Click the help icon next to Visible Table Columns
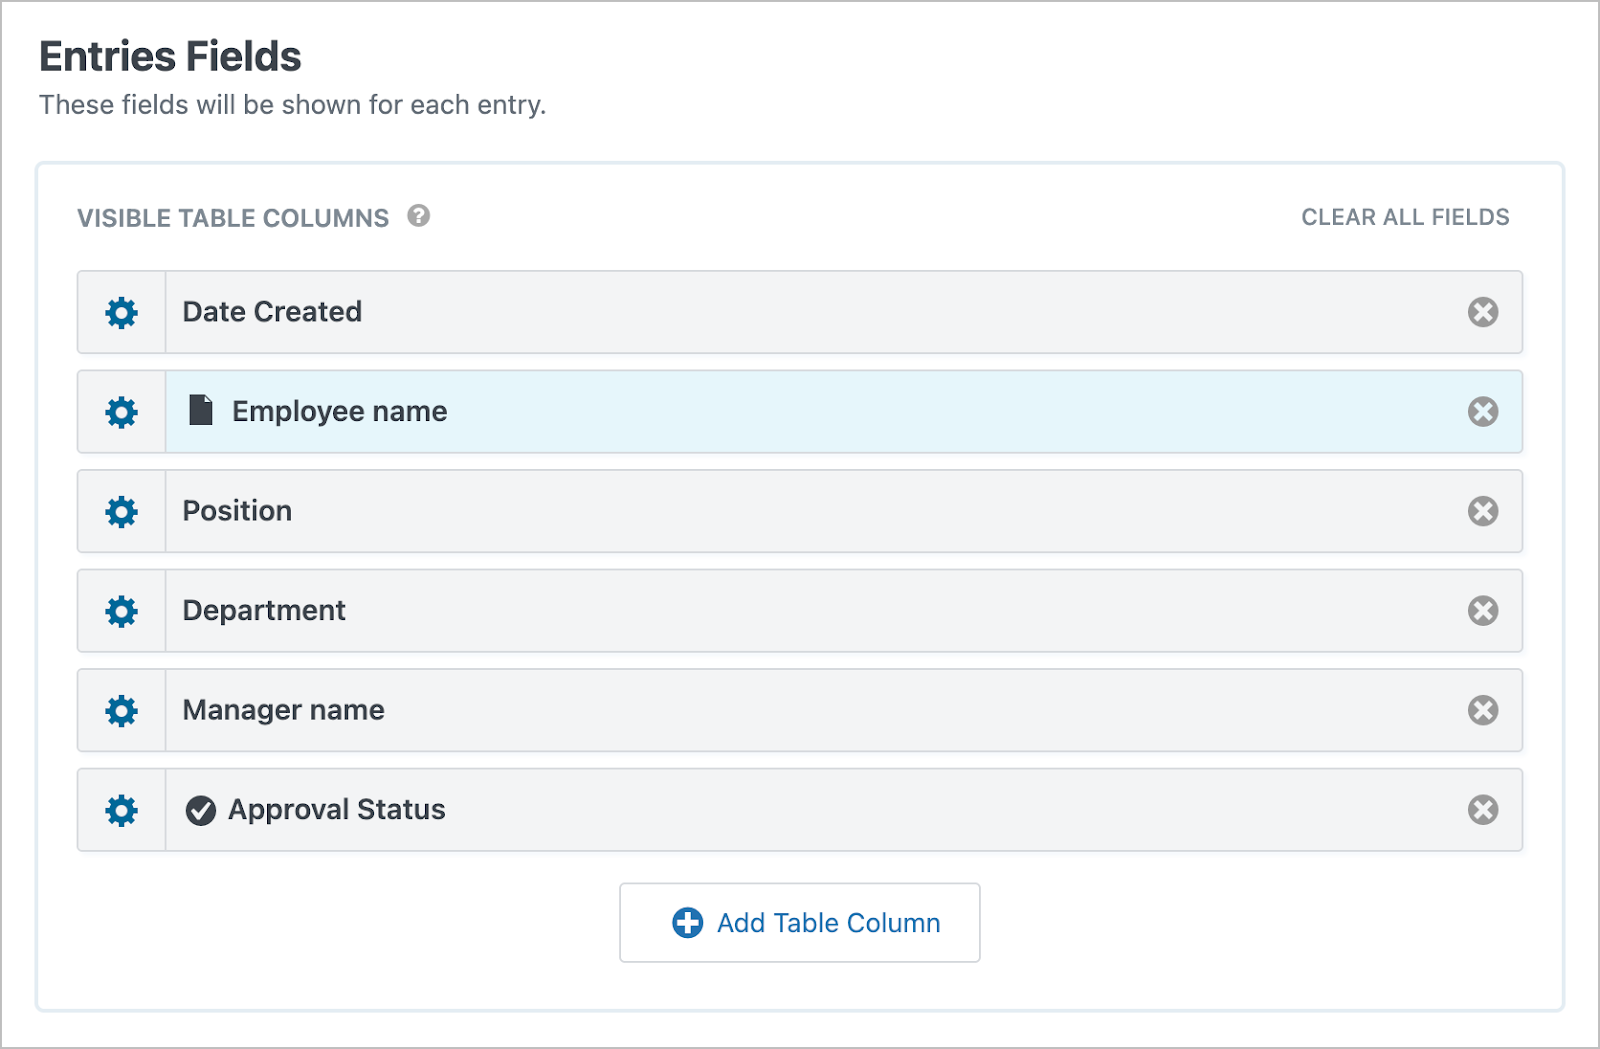This screenshot has width=1600, height=1049. [418, 214]
